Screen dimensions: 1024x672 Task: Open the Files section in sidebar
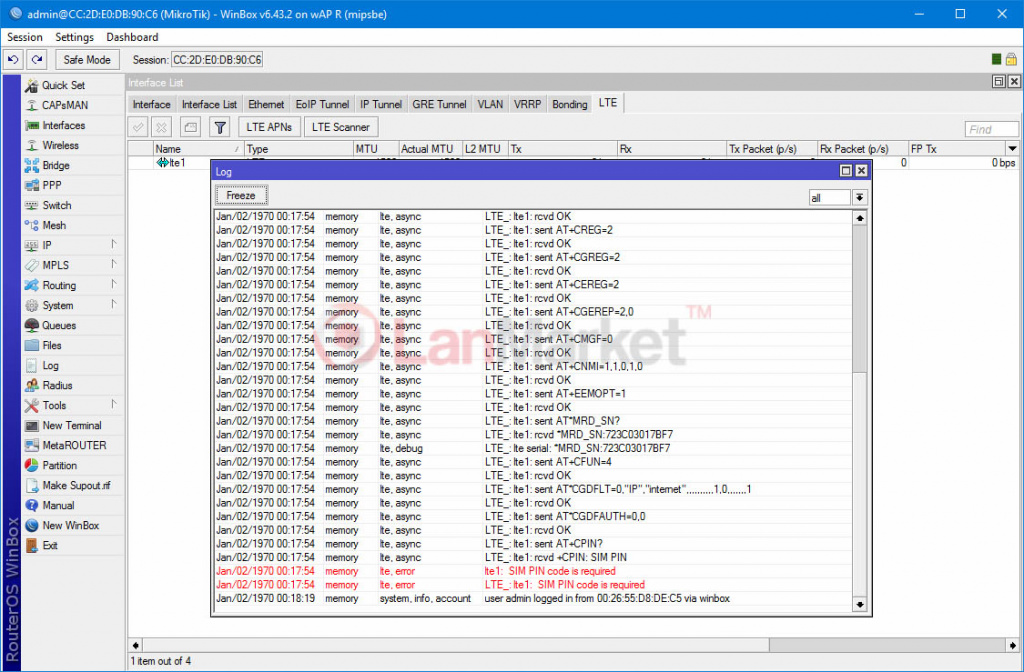(x=52, y=345)
